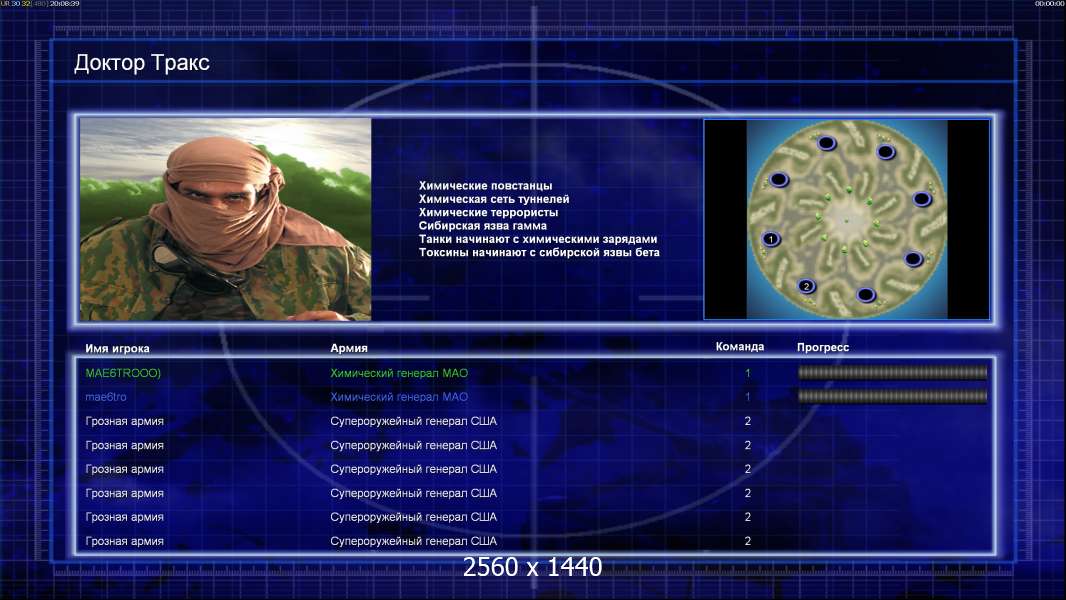Select the blue mae6tro player name
Image resolution: width=1066 pixels, height=600 pixels.
coord(105,397)
